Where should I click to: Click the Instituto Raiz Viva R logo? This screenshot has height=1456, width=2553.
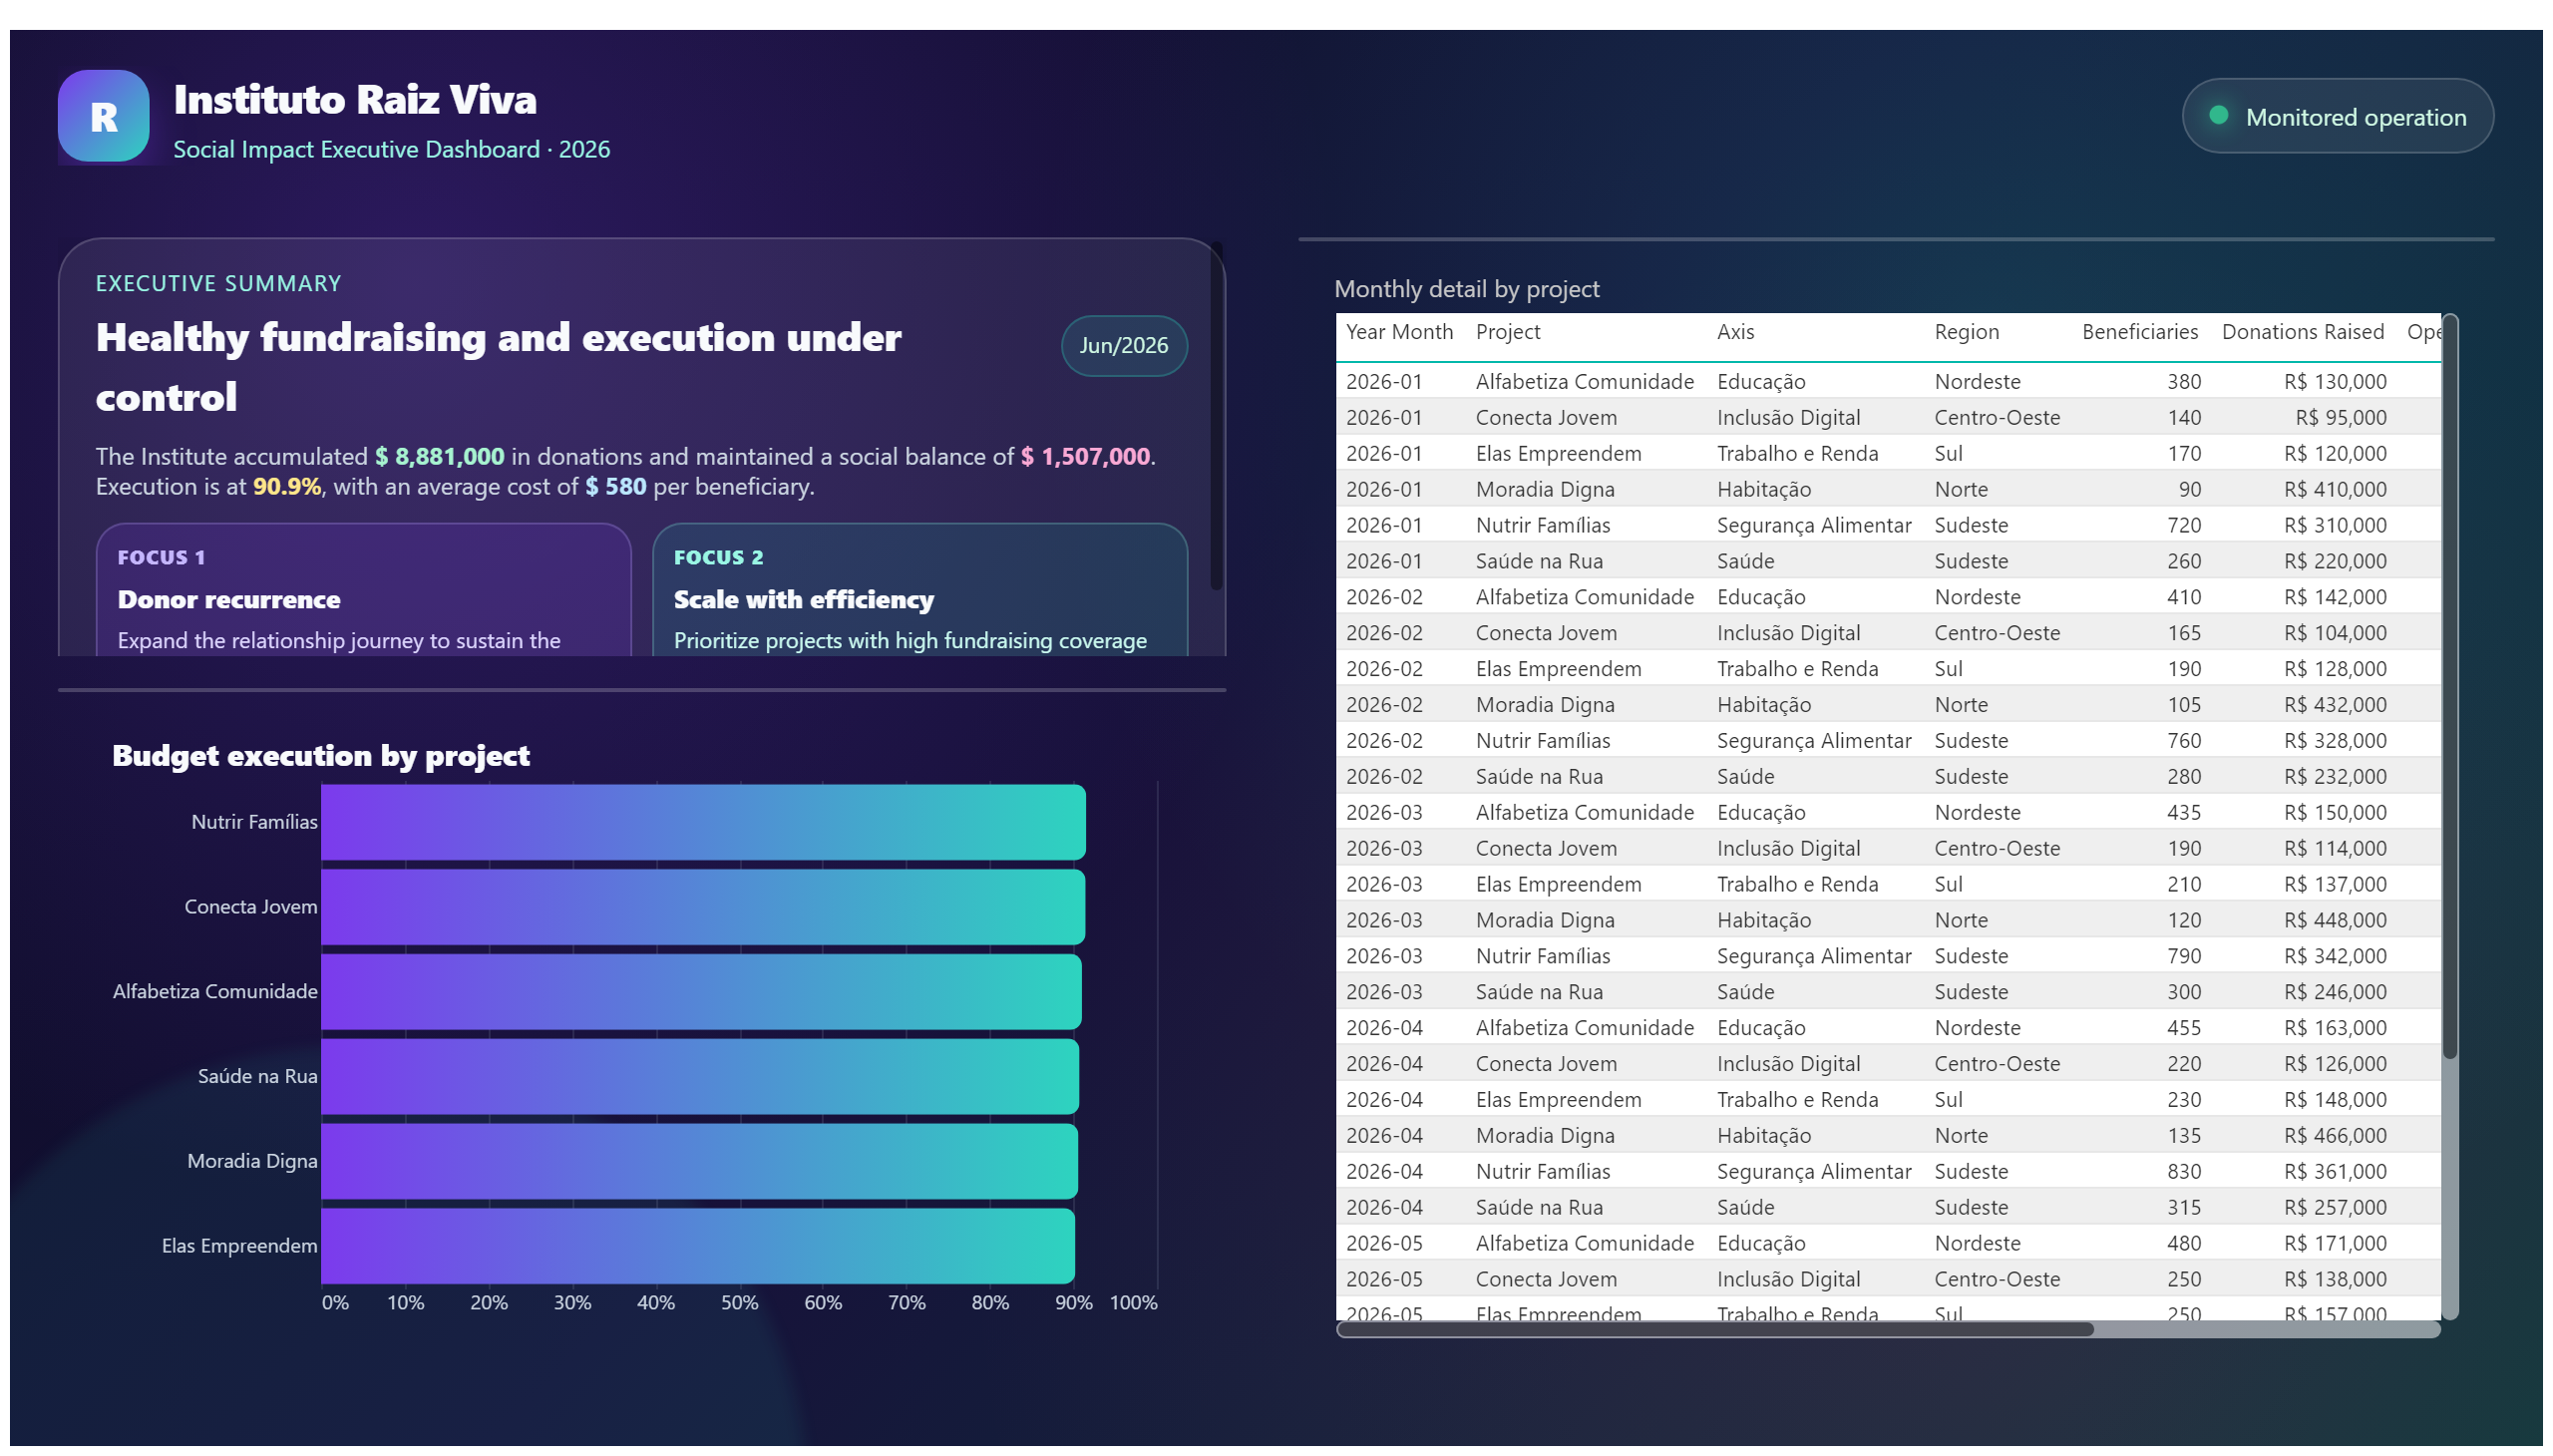pos(104,116)
